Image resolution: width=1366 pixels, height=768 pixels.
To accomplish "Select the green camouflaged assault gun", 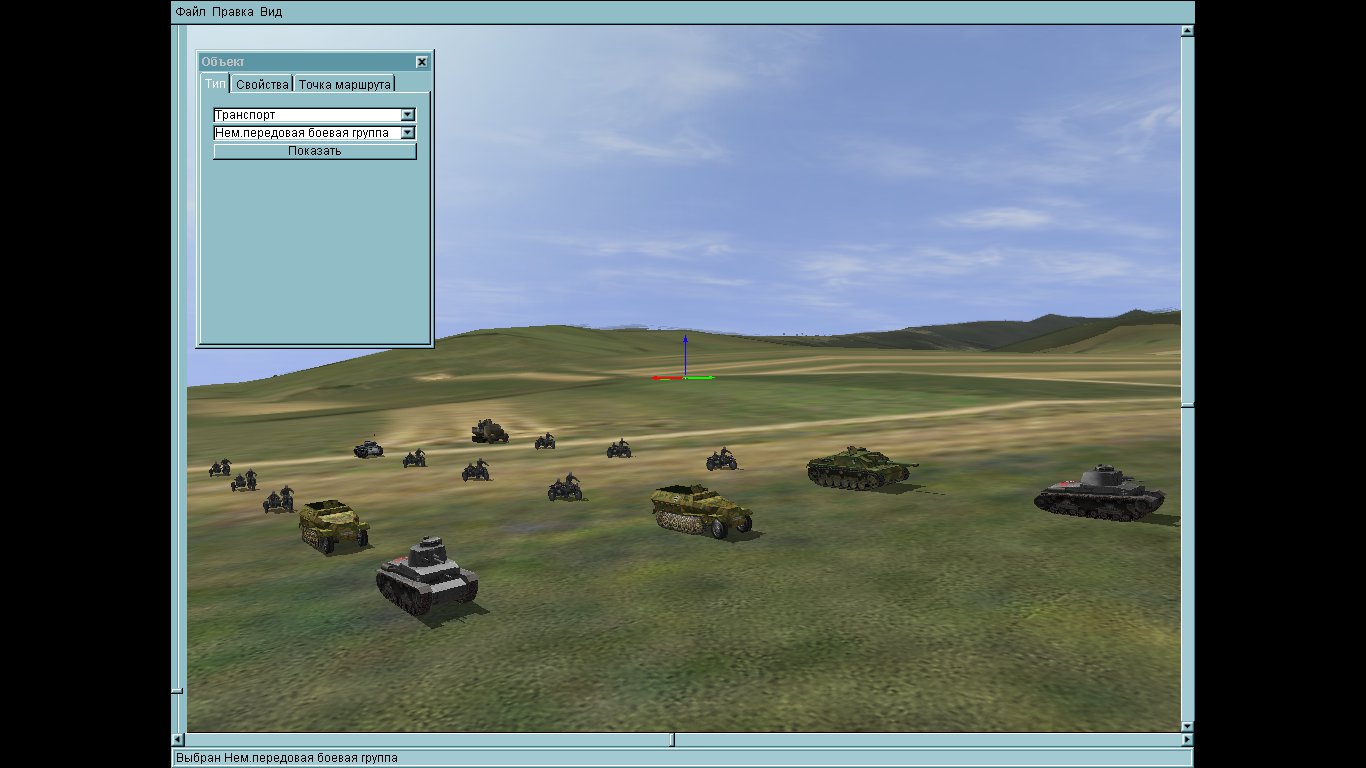I will [x=859, y=470].
